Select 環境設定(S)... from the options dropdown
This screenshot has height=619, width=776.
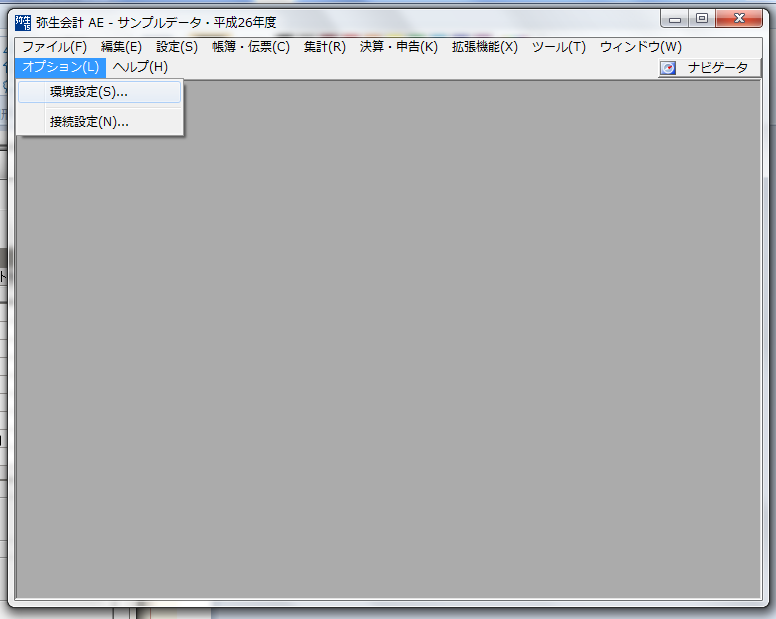coord(89,92)
